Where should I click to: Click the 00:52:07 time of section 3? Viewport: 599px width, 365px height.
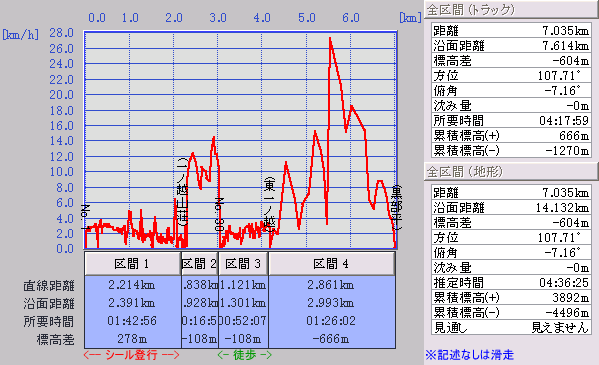[243, 321]
